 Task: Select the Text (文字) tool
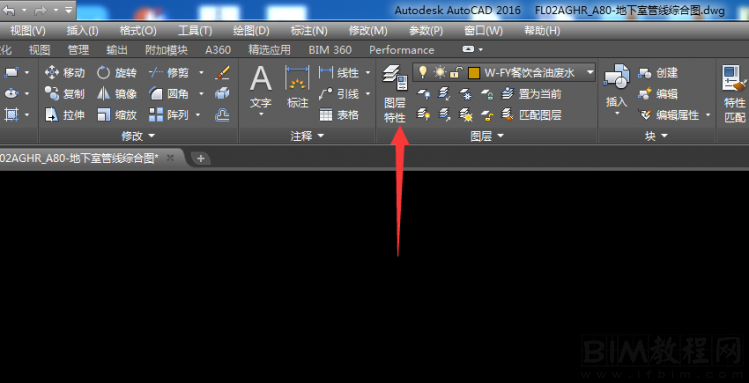click(261, 91)
